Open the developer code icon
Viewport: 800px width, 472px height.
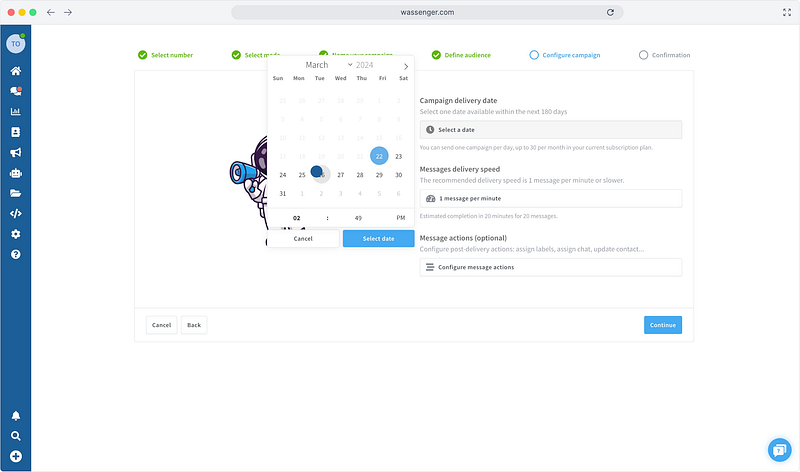[x=15, y=213]
